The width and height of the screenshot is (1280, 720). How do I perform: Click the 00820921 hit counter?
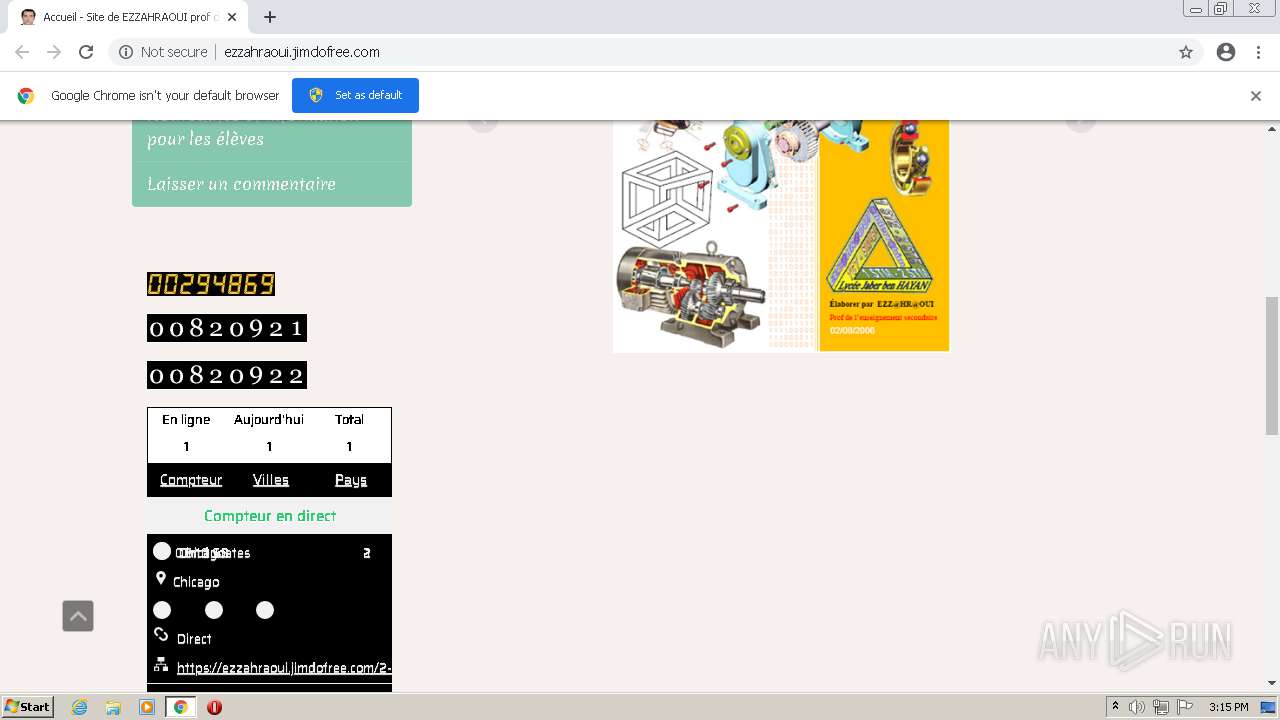click(227, 328)
